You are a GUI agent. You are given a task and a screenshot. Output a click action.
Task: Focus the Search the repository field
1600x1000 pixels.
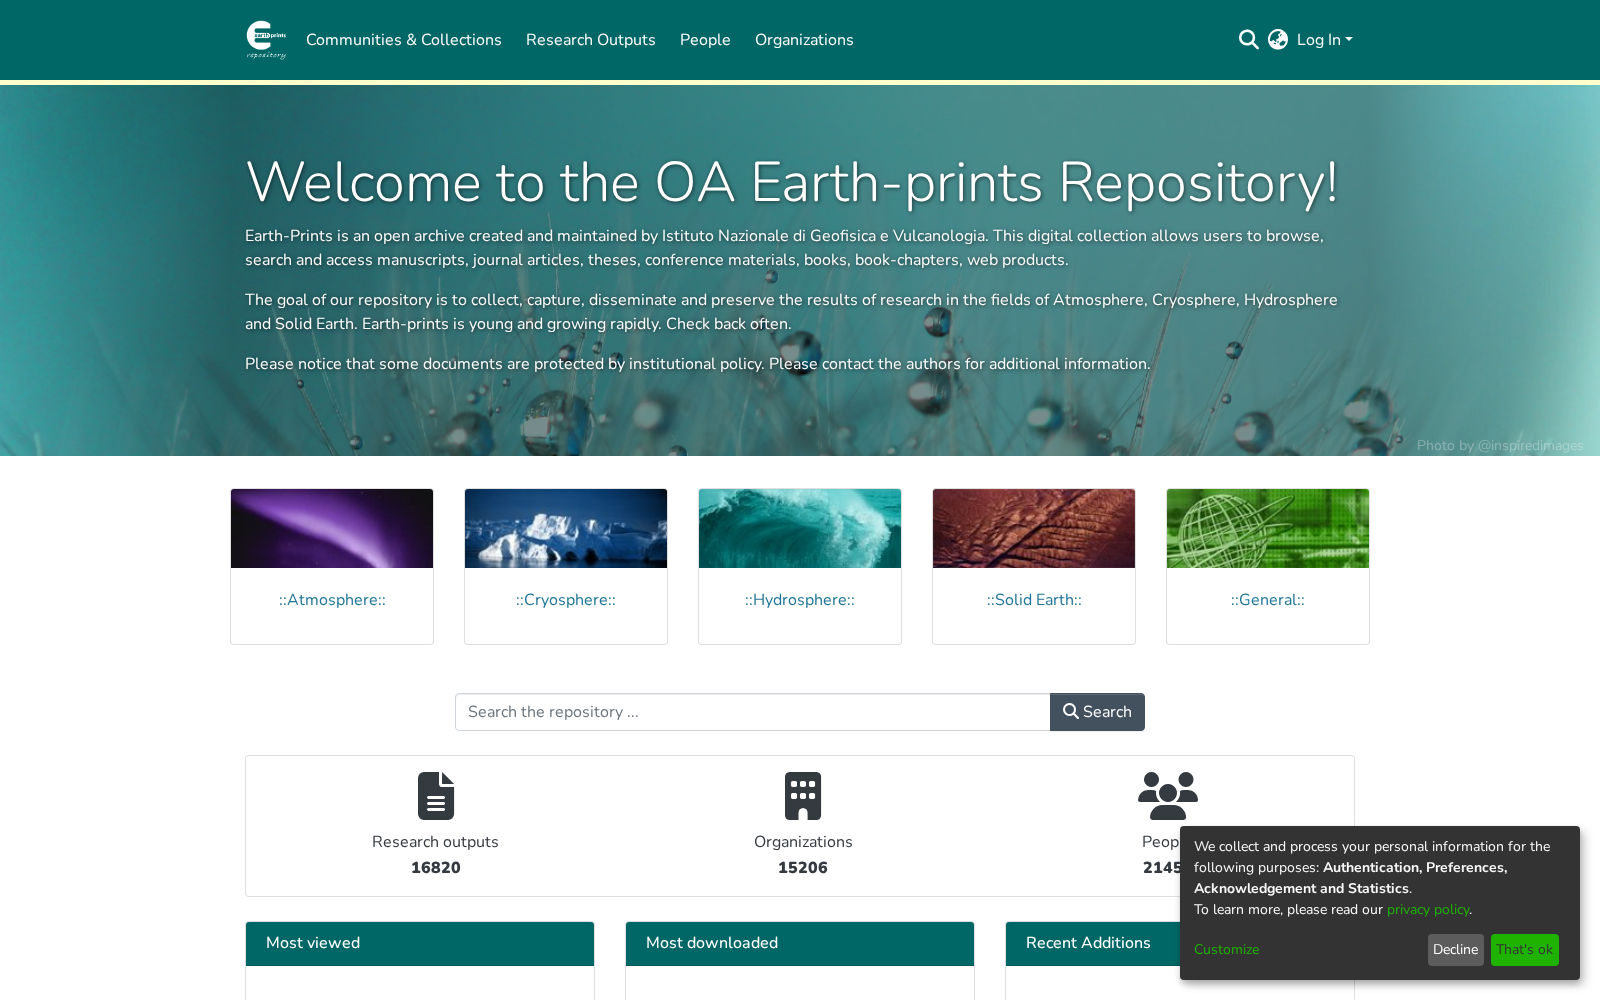coord(753,712)
